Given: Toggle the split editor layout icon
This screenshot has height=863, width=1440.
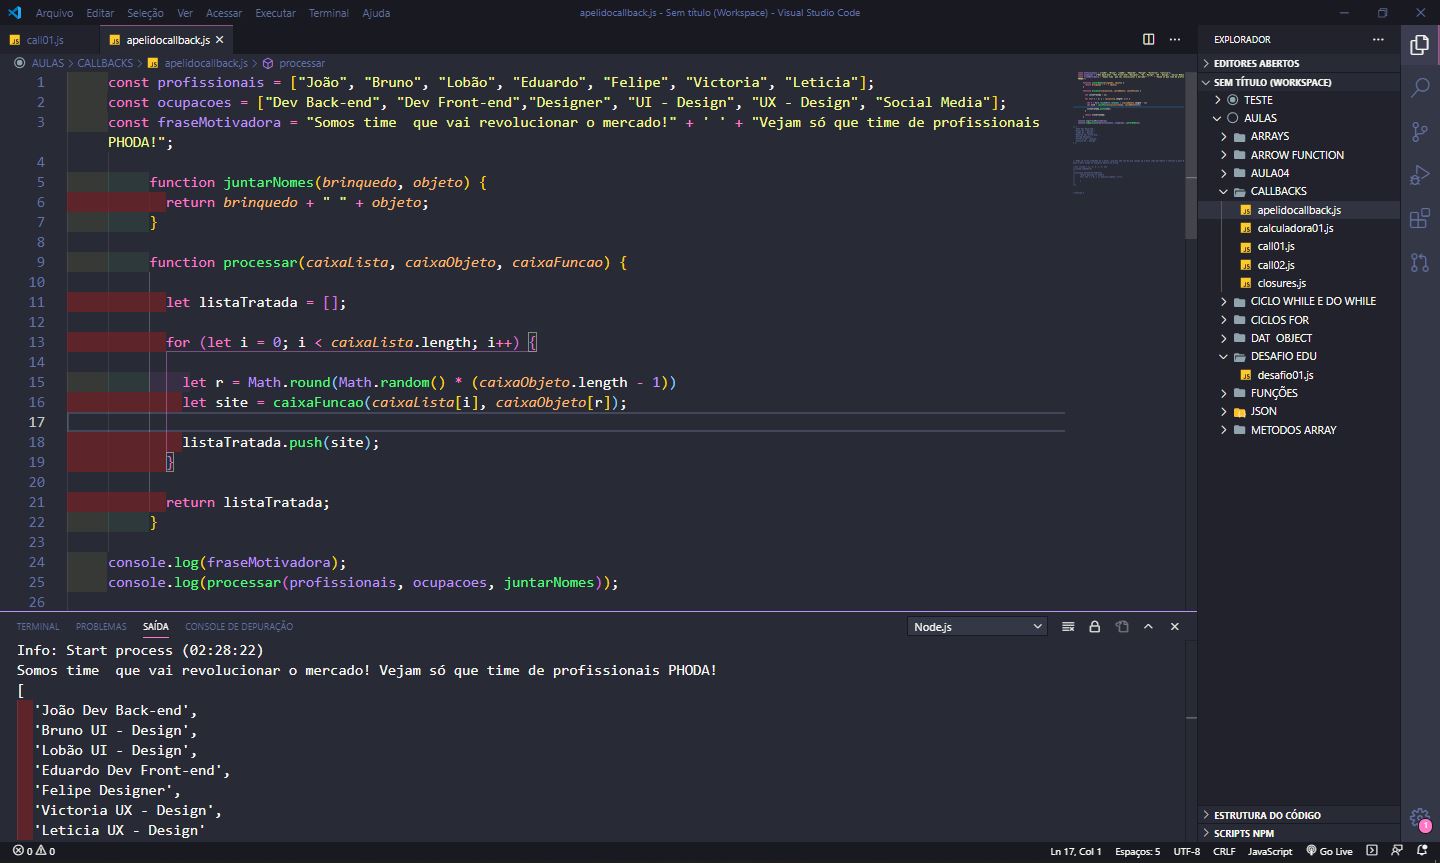Looking at the screenshot, I should coord(1147,39).
